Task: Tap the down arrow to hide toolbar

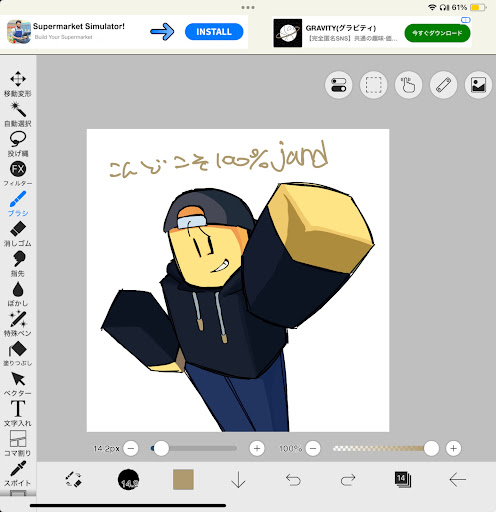Action: click(x=238, y=480)
